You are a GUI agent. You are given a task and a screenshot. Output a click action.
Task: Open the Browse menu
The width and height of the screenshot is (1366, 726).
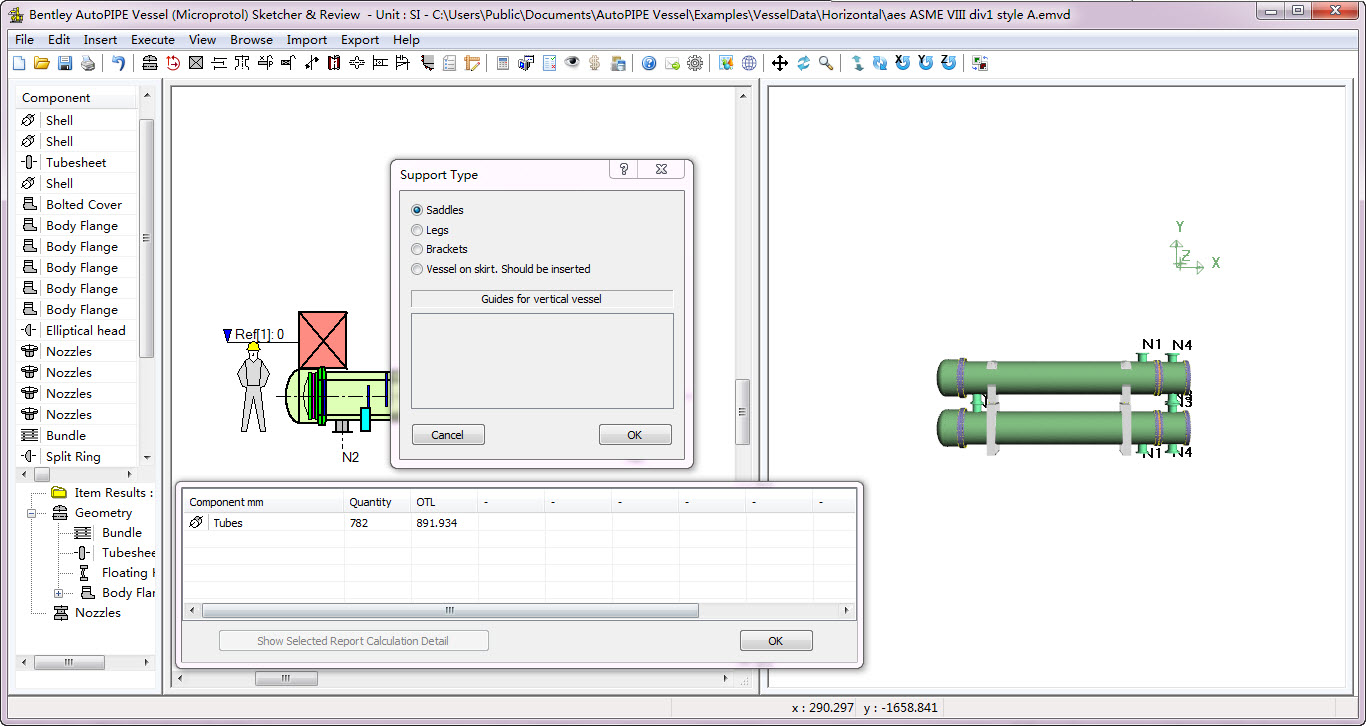(x=251, y=40)
